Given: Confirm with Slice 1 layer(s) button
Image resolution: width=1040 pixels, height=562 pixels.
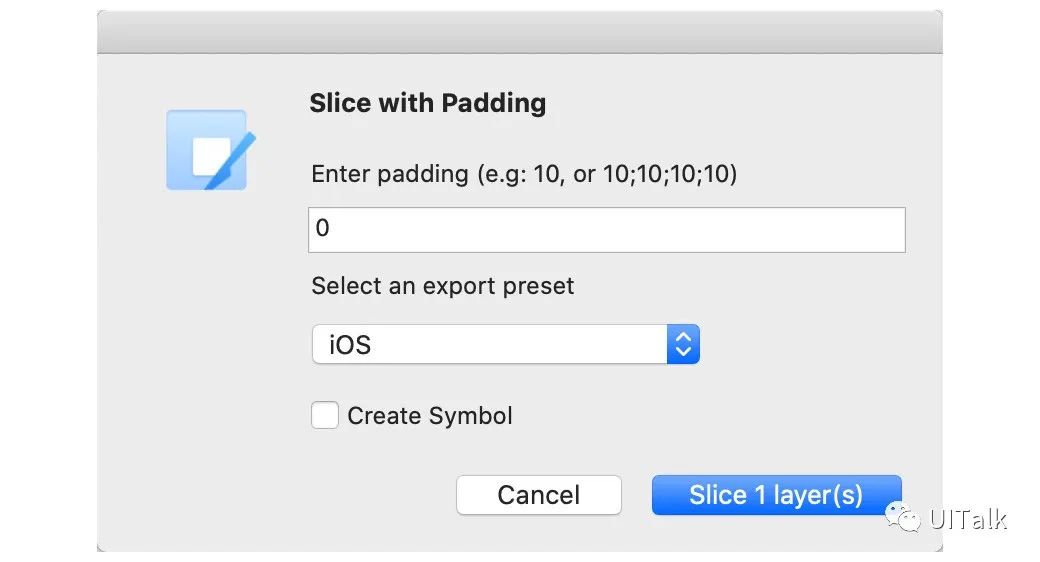Looking at the screenshot, I should pos(777,495).
